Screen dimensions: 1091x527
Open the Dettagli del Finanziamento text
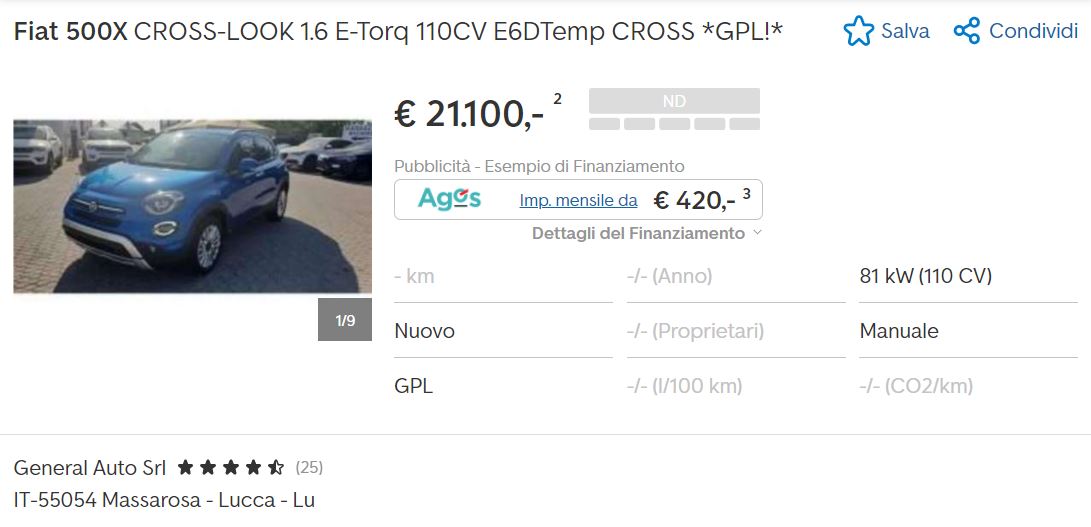[x=638, y=233]
